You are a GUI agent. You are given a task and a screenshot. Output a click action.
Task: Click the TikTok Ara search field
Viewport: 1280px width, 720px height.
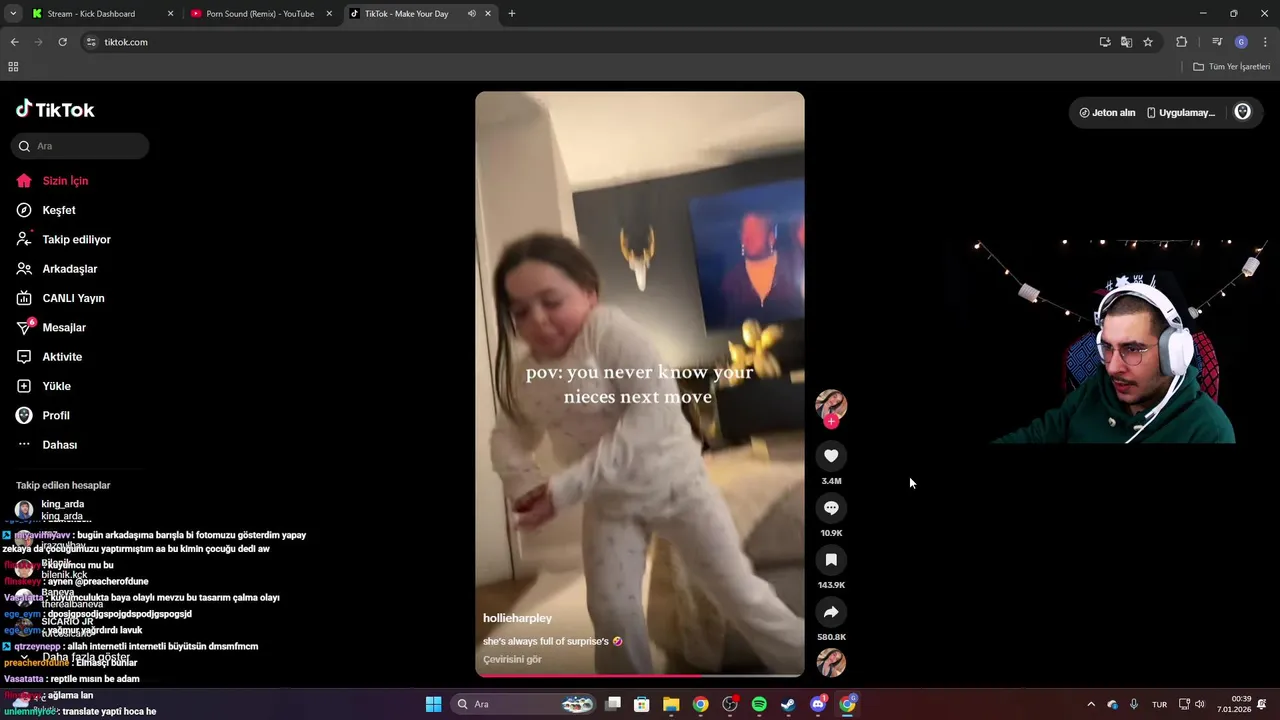(80, 146)
